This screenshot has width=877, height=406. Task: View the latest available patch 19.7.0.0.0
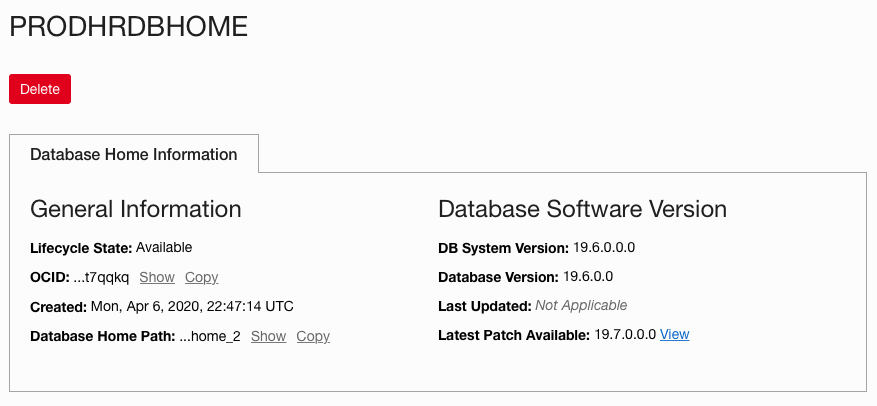[674, 334]
